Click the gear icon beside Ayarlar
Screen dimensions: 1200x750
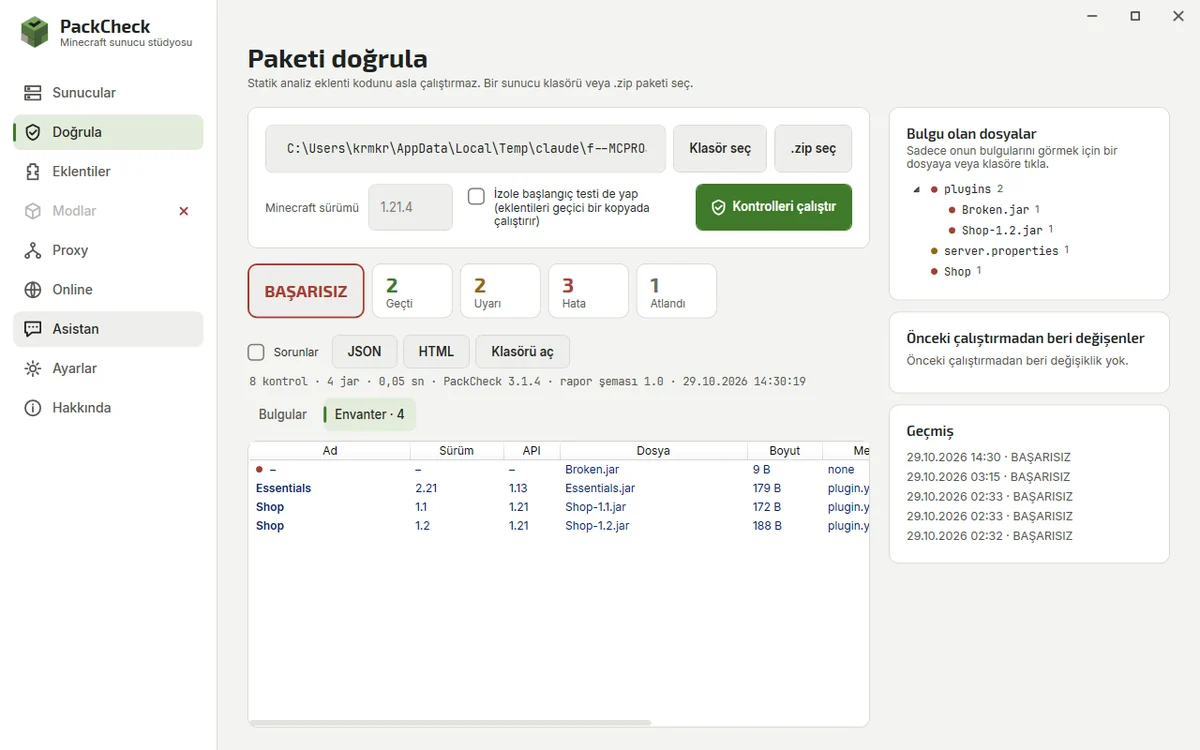click(x=33, y=369)
